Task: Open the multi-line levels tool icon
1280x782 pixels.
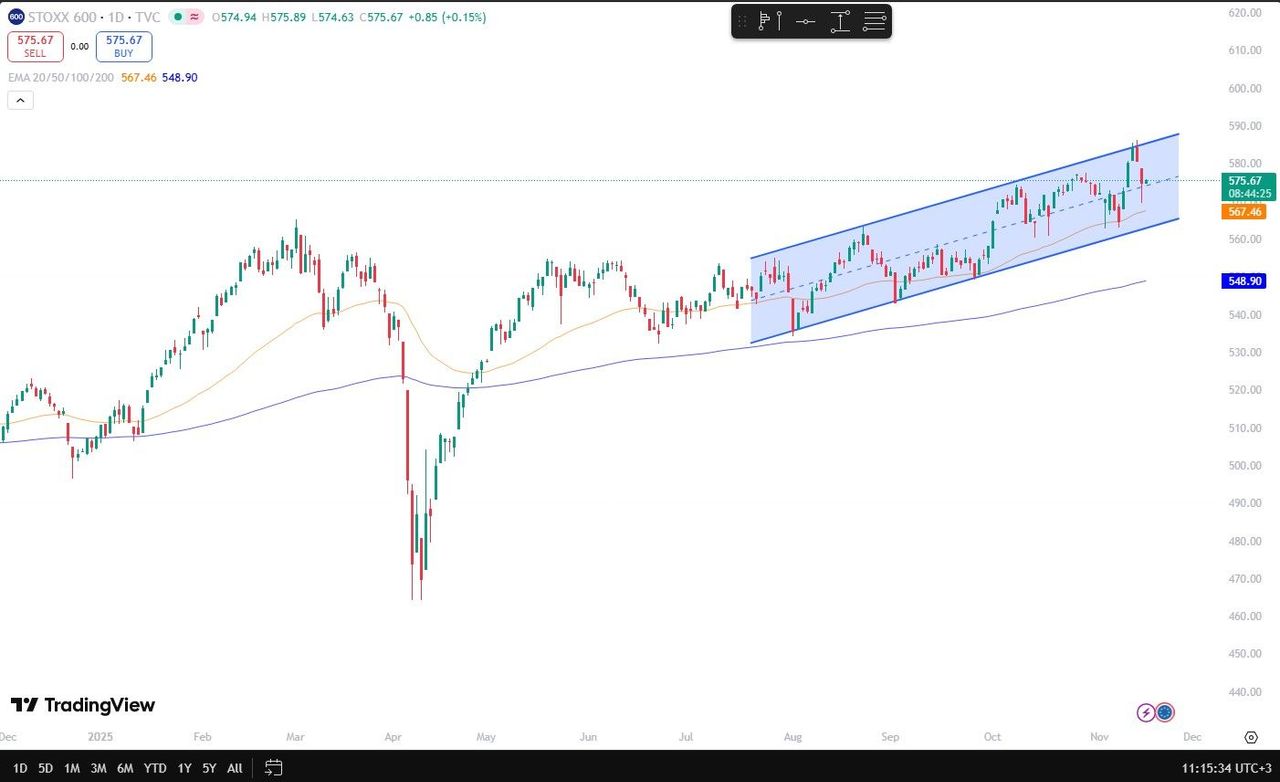Action: click(875, 21)
